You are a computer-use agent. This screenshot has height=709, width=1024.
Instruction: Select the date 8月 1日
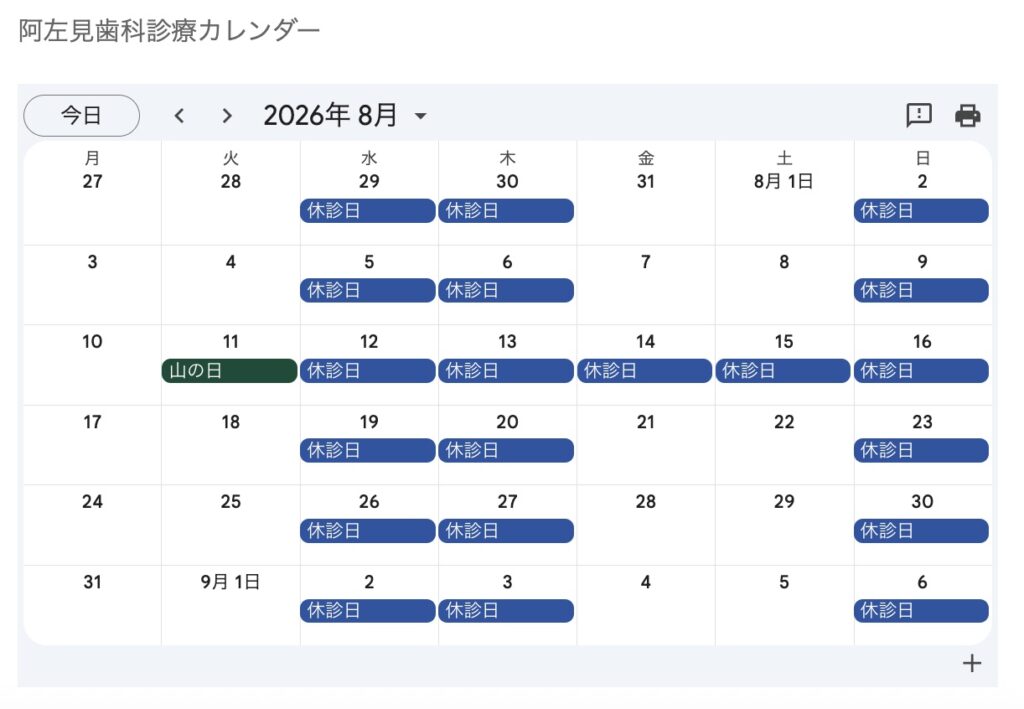click(x=784, y=181)
